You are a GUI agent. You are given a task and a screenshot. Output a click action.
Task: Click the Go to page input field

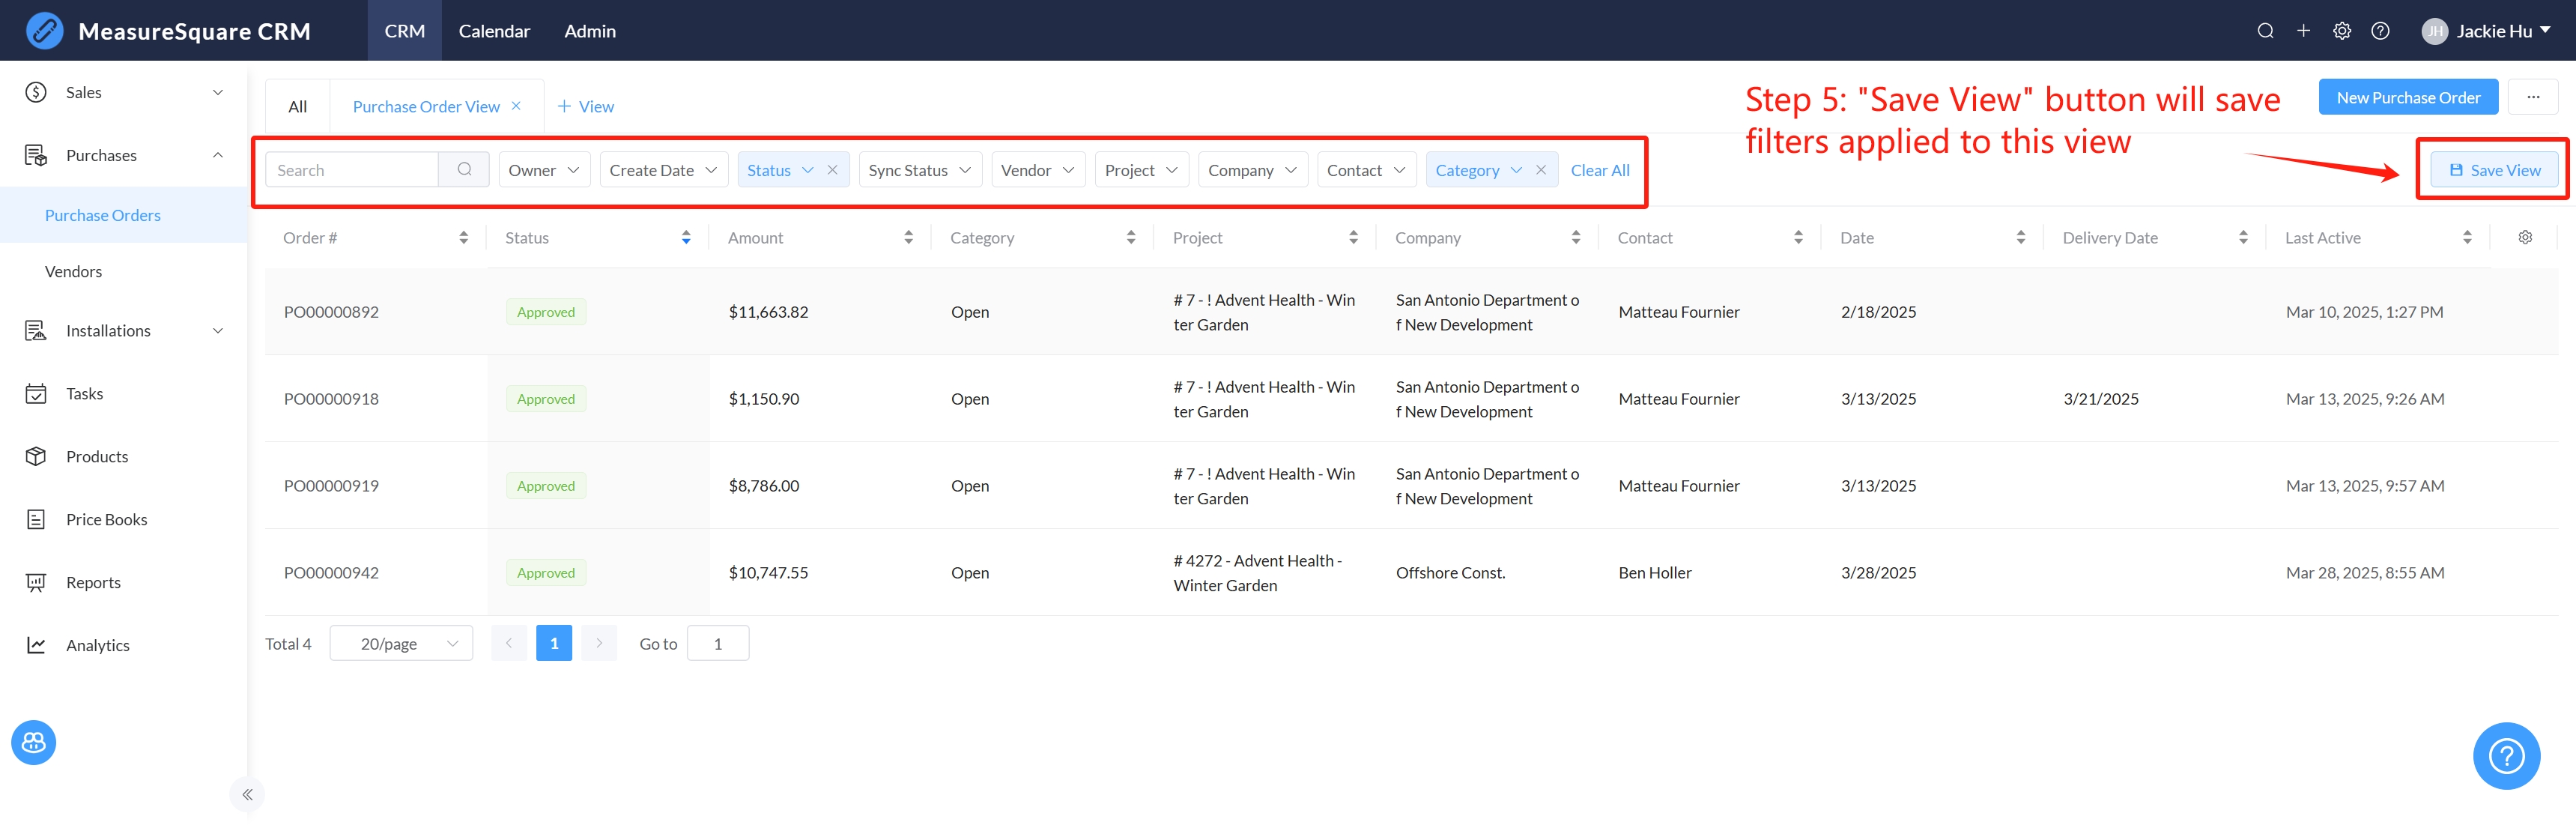pos(718,643)
